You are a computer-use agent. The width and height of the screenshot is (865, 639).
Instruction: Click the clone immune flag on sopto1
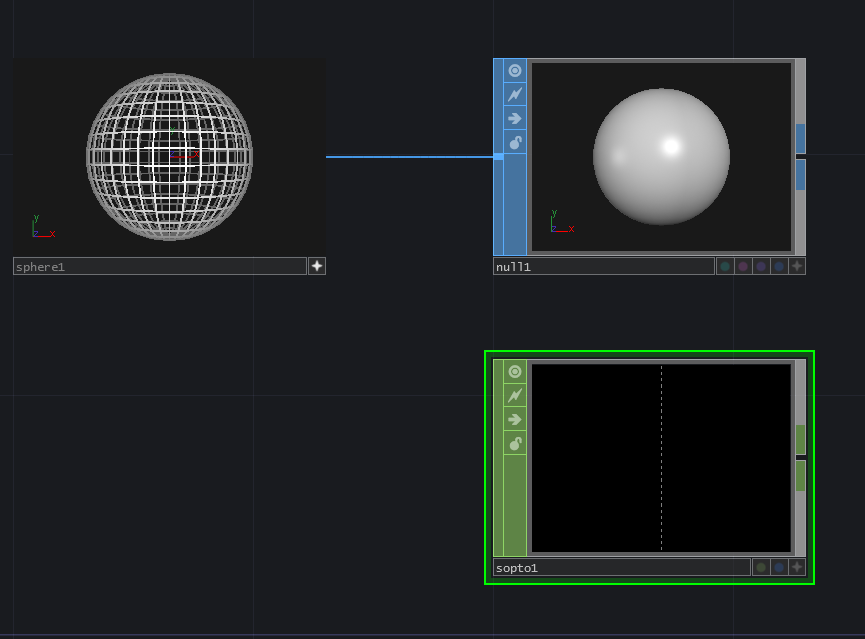[515, 395]
